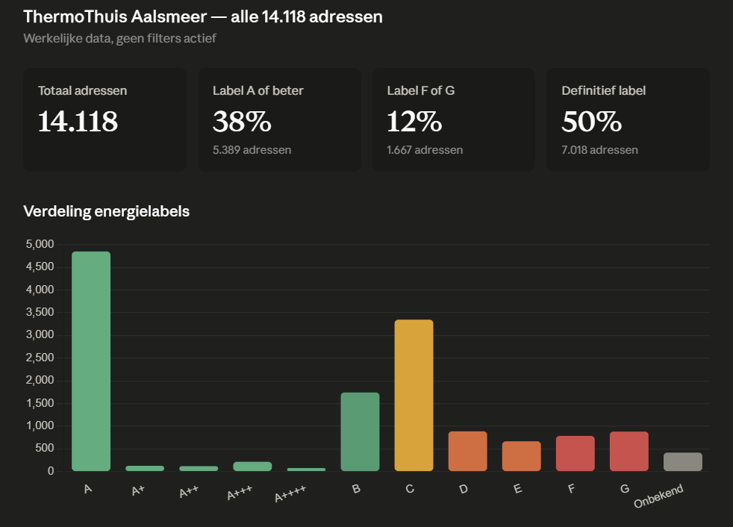Click the dark green B bar
Screen dimensions: 733x527
pyautogui.click(x=360, y=432)
